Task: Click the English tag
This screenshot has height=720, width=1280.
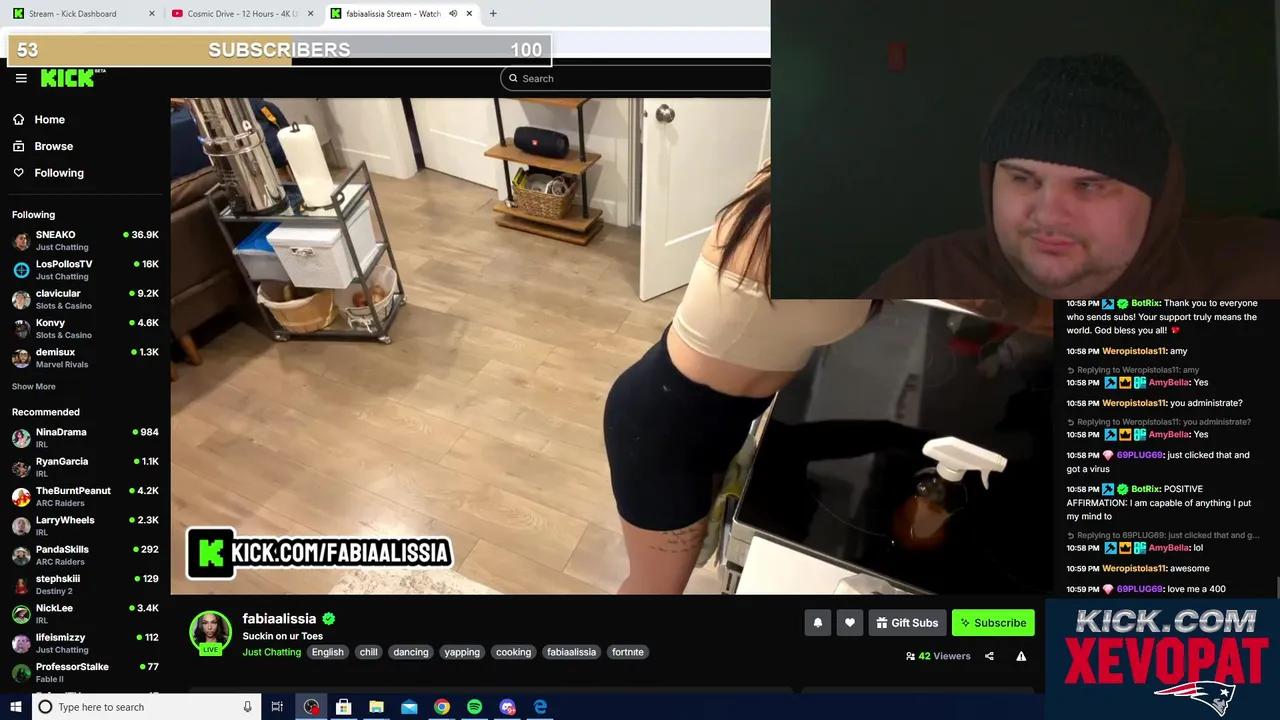Action: [x=327, y=652]
